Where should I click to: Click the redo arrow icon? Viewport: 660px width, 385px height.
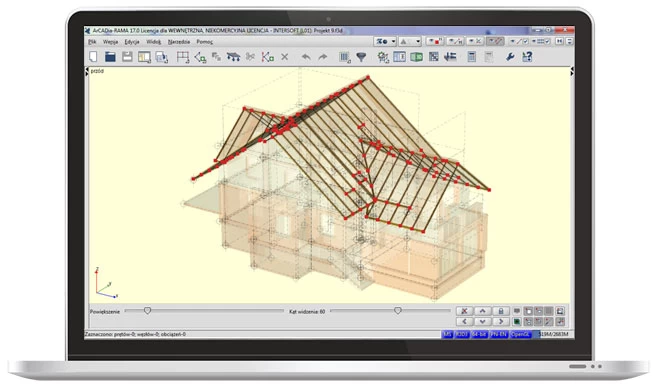[x=323, y=57]
